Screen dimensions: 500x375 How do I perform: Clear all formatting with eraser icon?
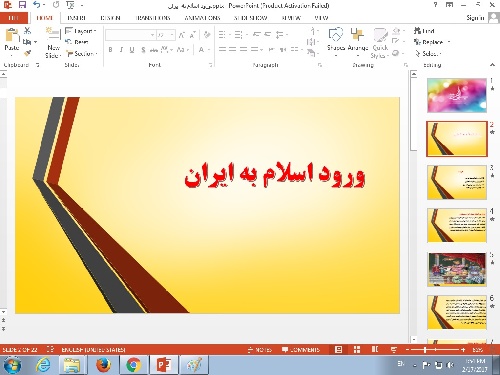pyautogui.click(x=207, y=35)
